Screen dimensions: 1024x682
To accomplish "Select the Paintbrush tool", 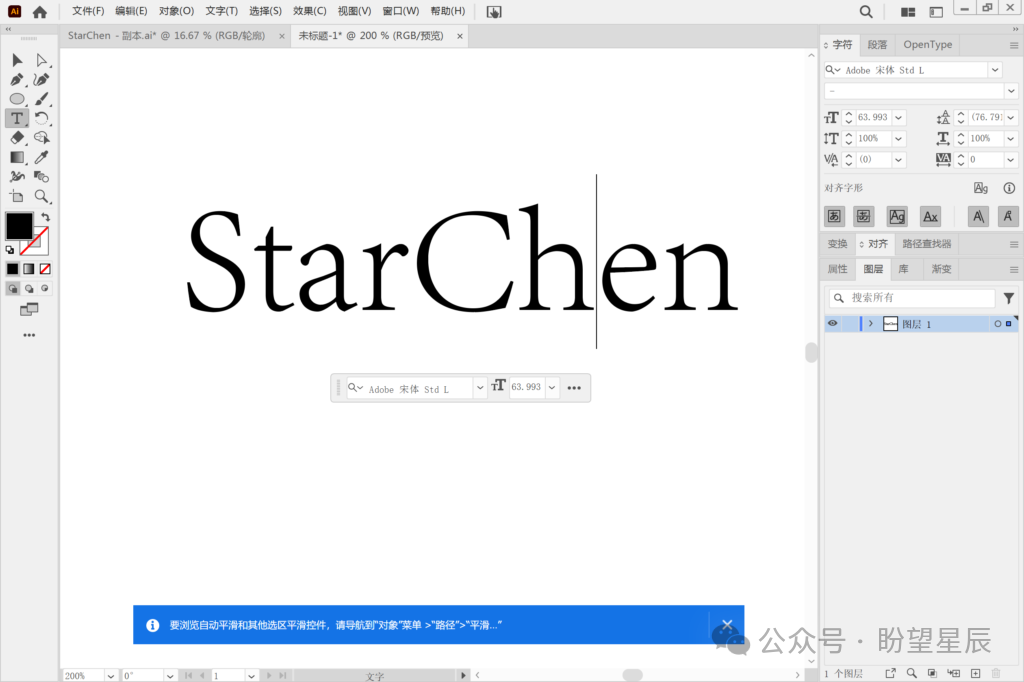I will click(x=42, y=99).
